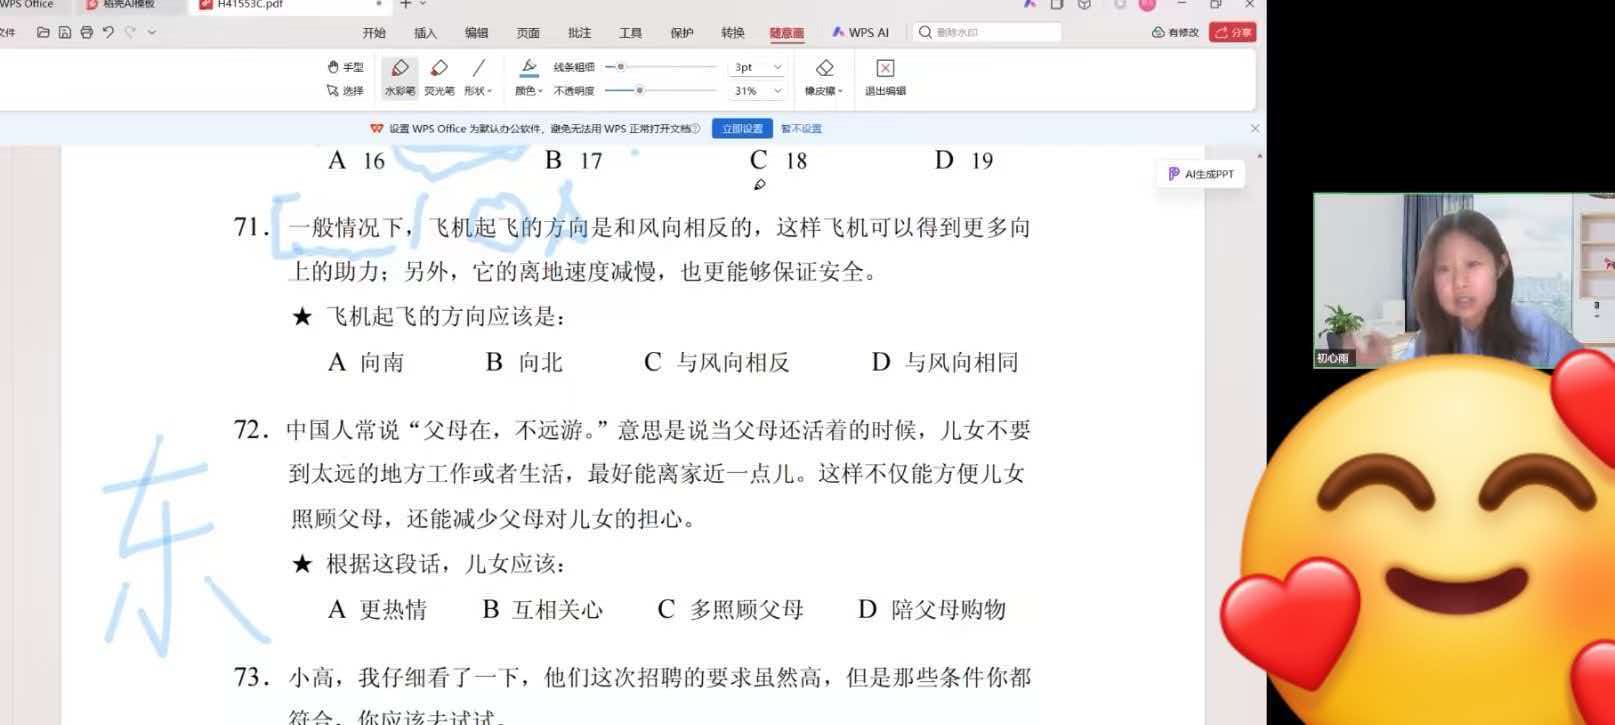Screen dimensions: 1615x725
Task: Switch to the 转换 ribbon tab
Action: coord(733,33)
